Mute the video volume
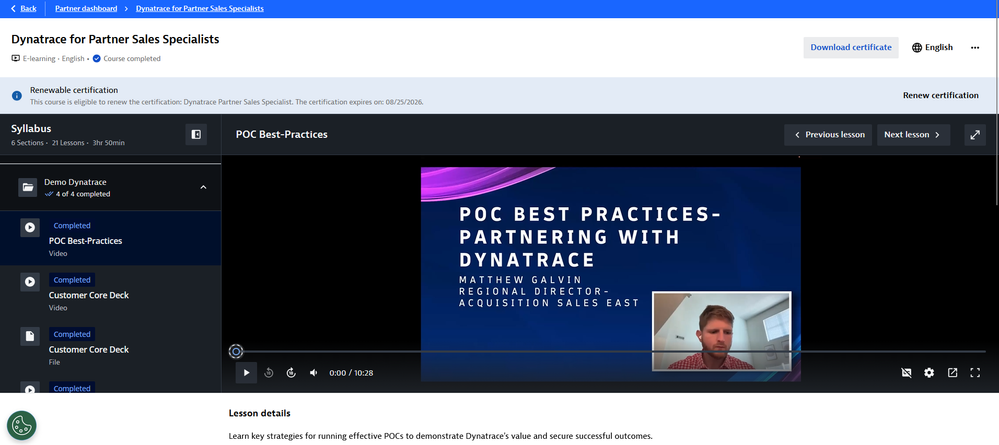 [314, 373]
